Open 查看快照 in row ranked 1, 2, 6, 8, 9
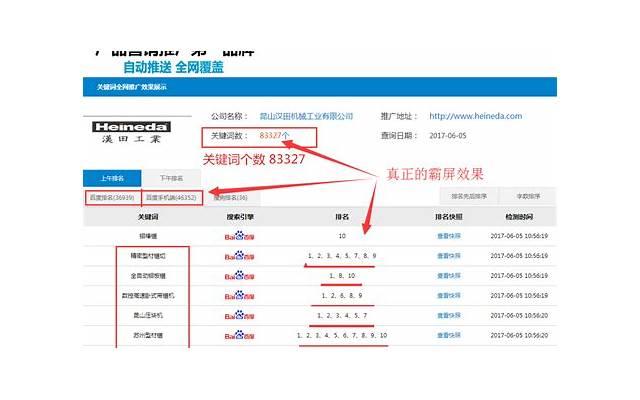The height and width of the screenshot is (400, 640). pyautogui.click(x=449, y=296)
